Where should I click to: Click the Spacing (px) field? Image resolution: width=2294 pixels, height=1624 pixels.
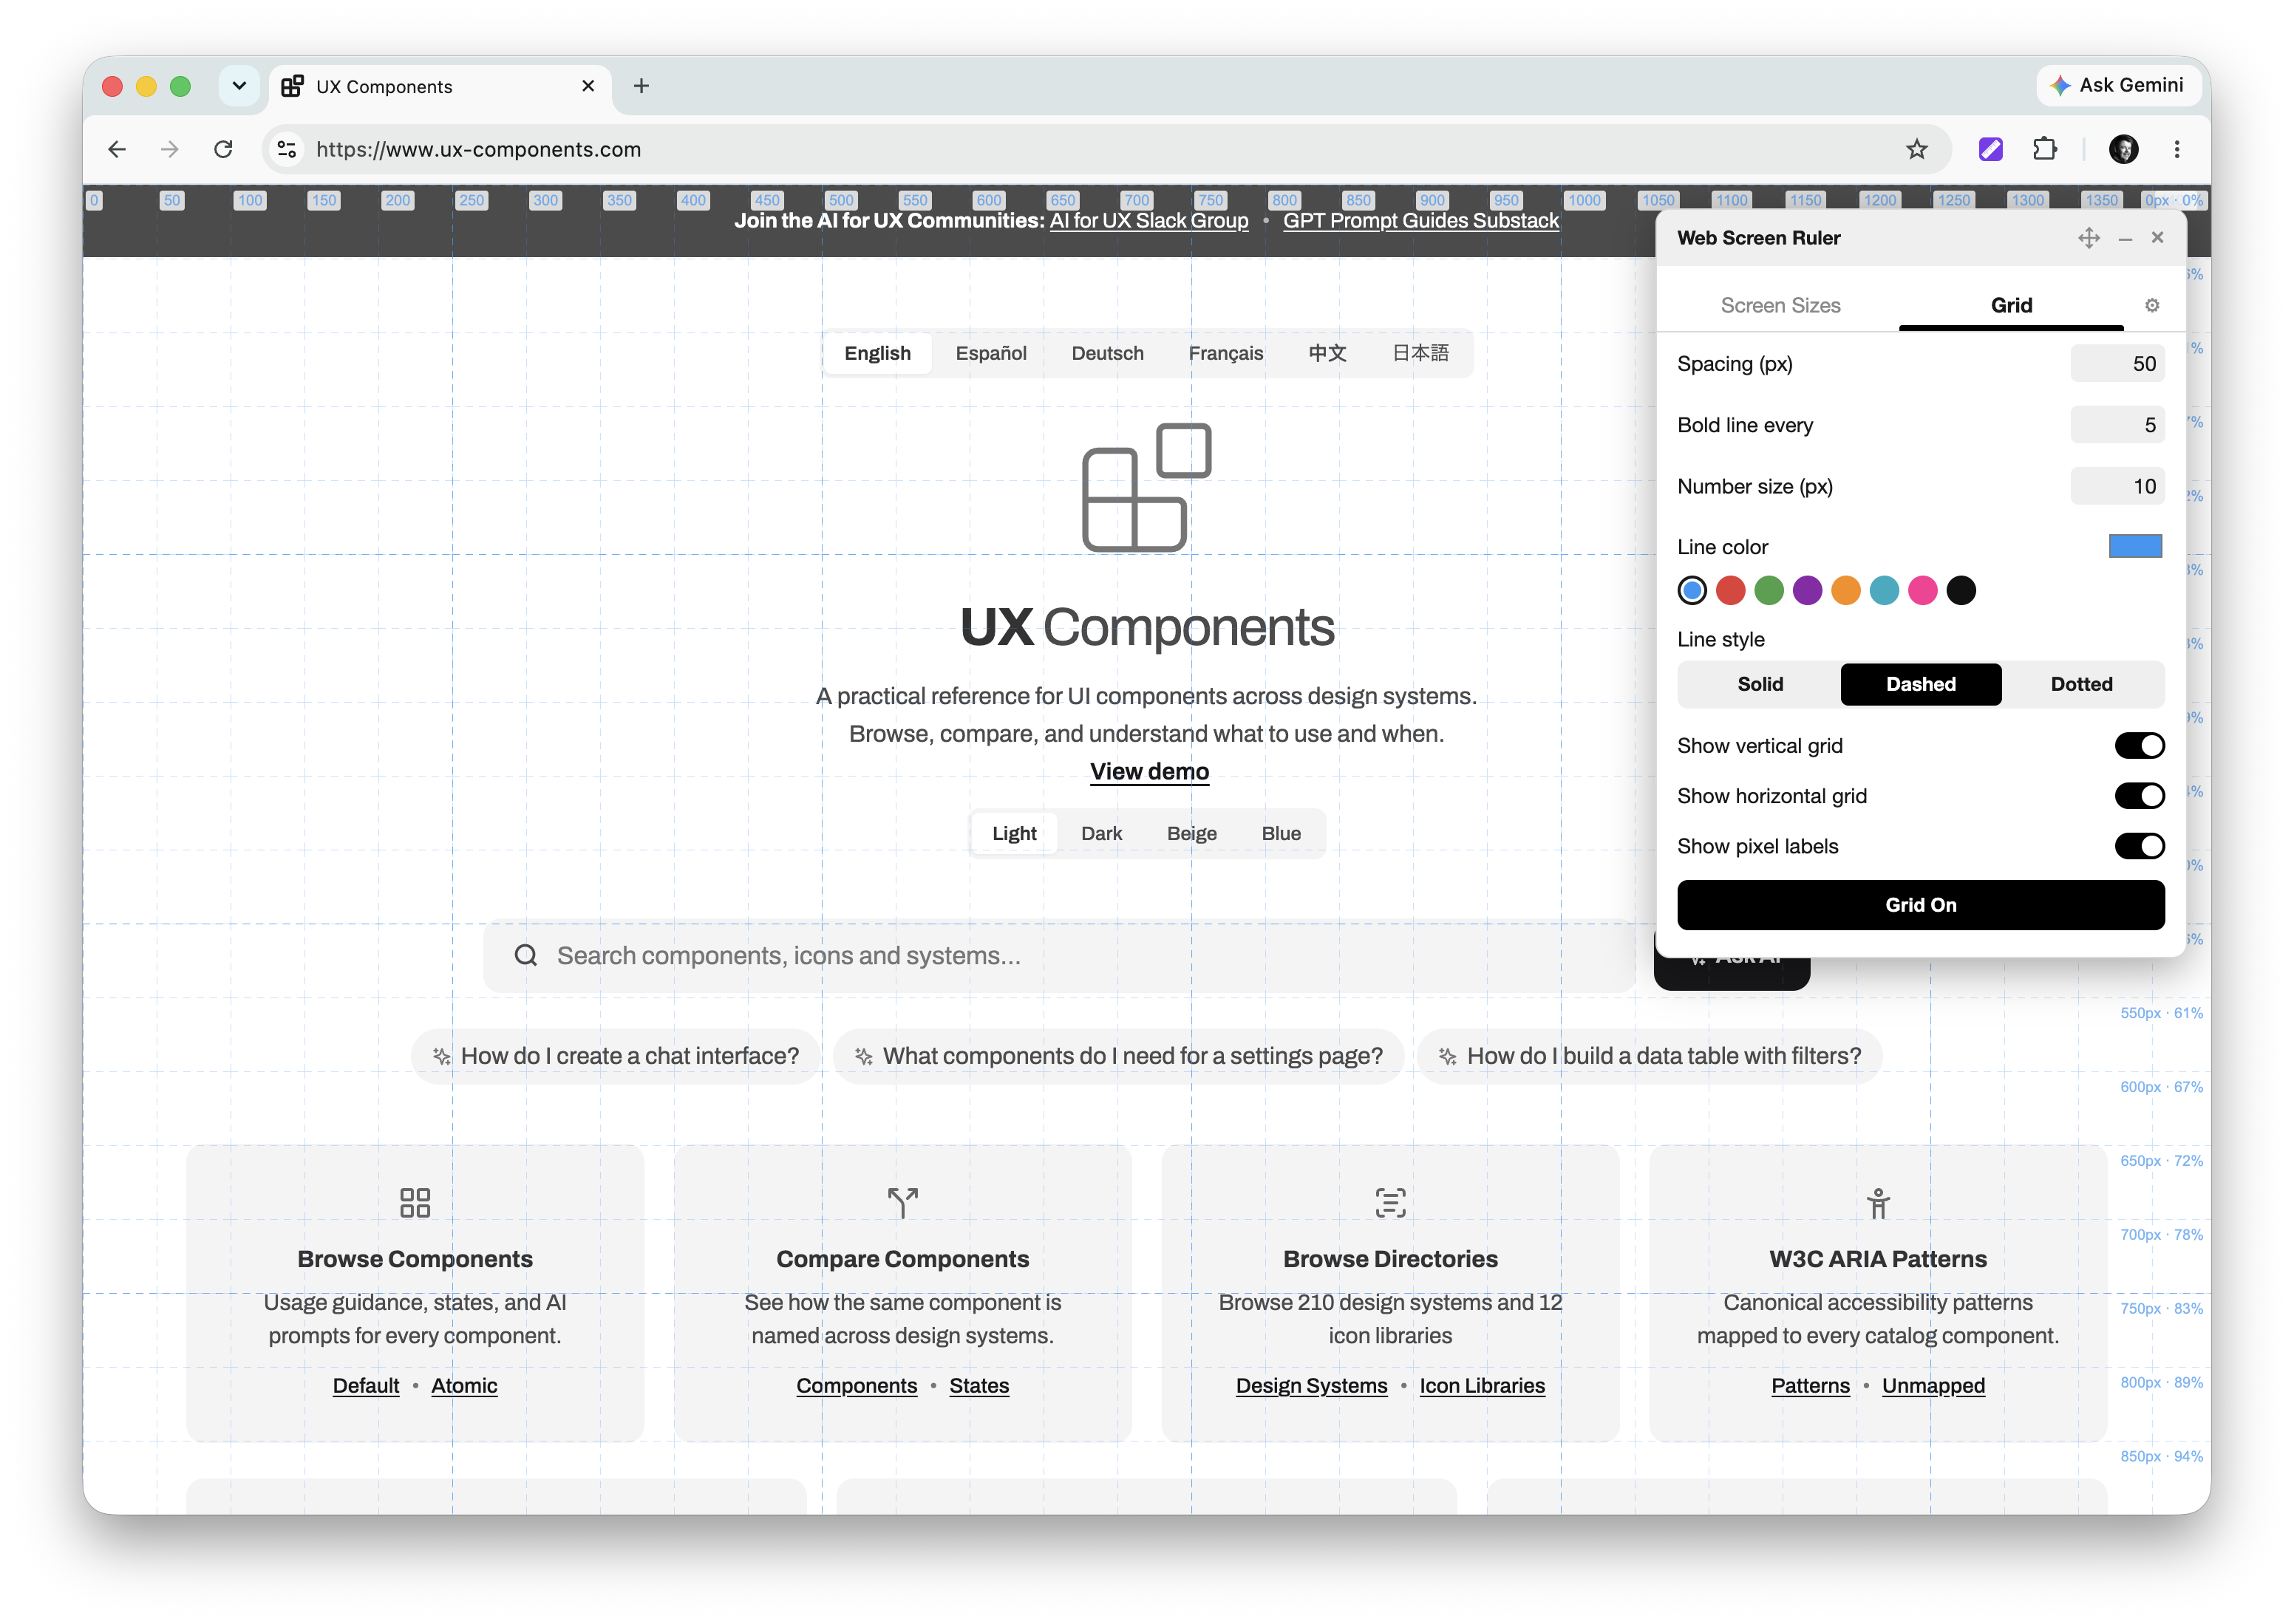2116,364
